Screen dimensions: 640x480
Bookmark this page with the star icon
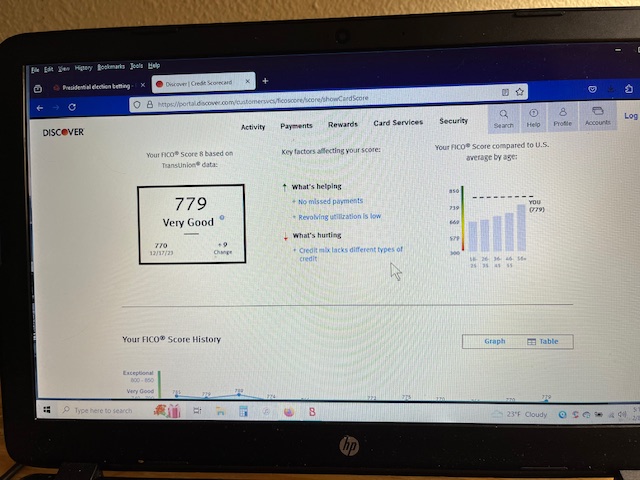click(x=519, y=91)
